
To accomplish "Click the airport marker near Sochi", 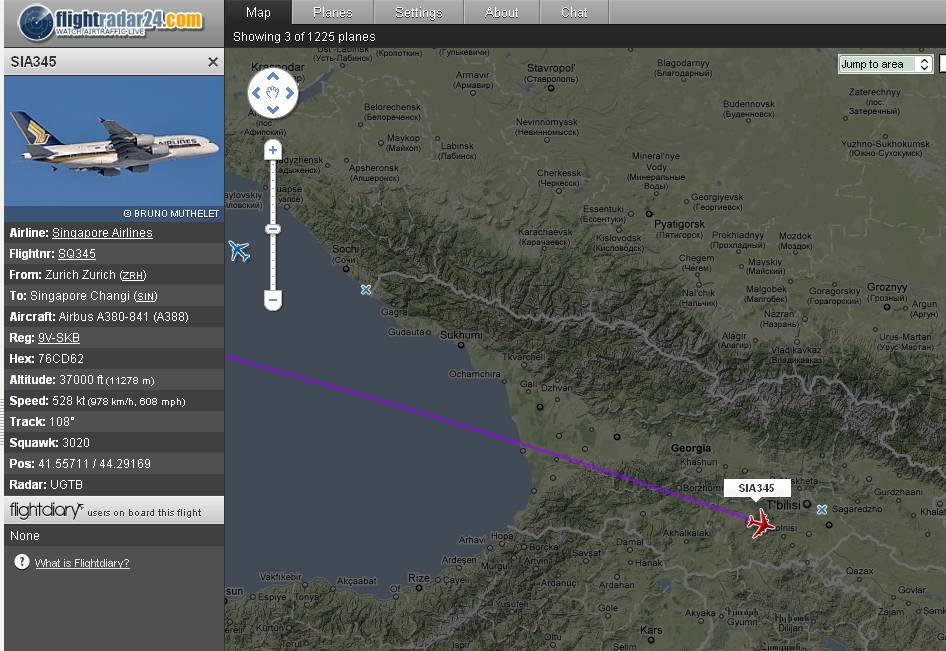I will (x=366, y=290).
